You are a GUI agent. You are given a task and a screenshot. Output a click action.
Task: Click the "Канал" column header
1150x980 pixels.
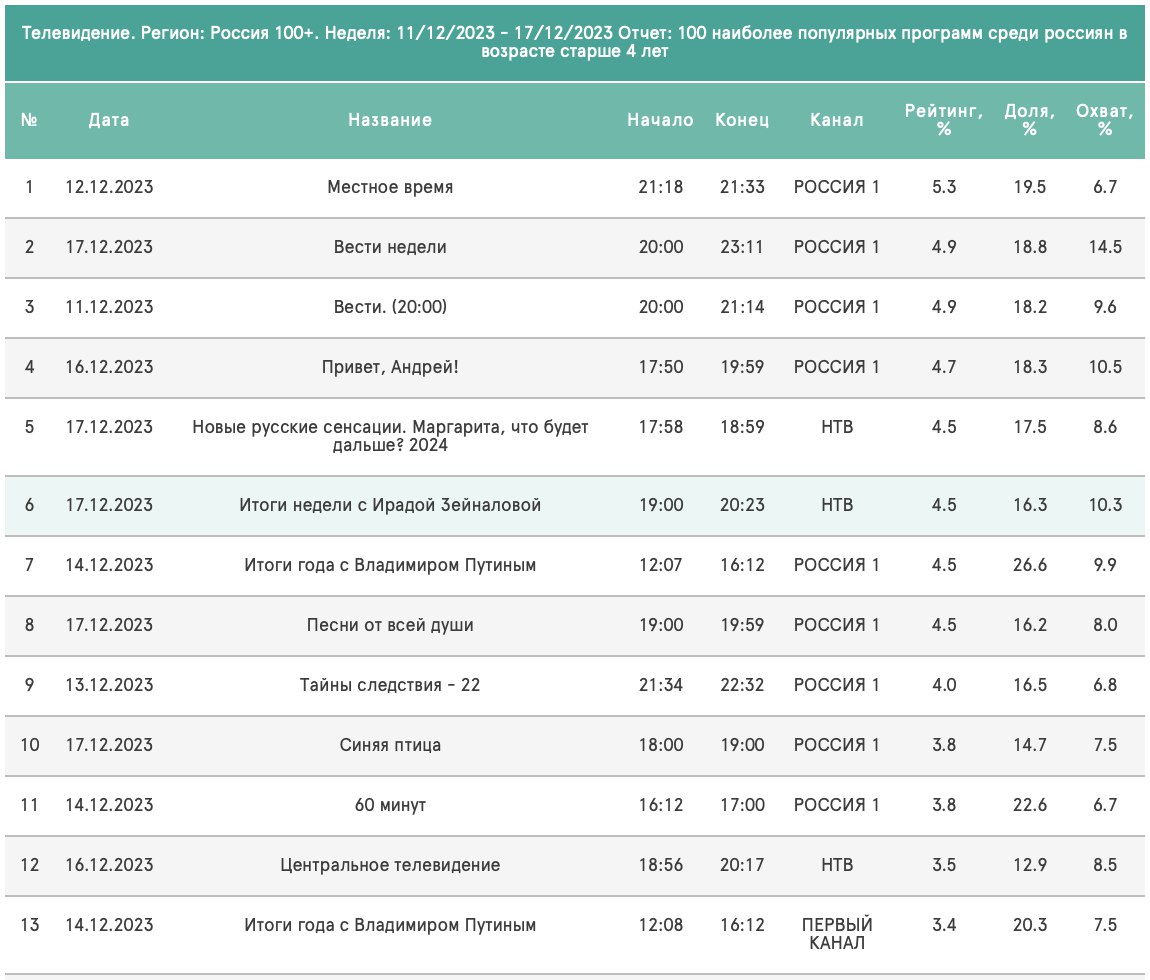pyautogui.click(x=837, y=120)
